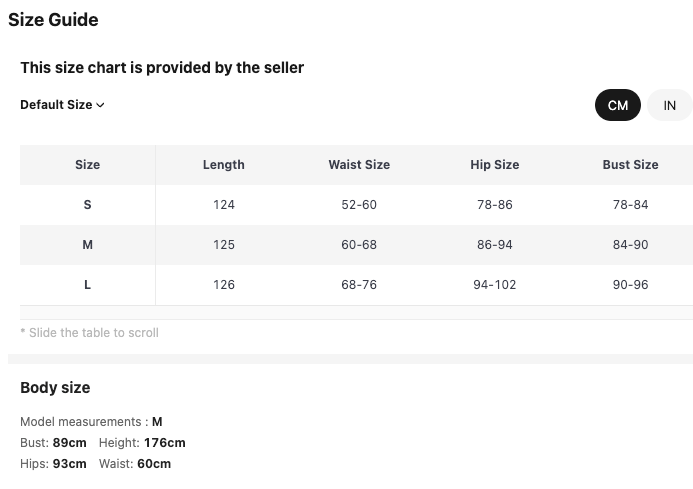This screenshot has height=489, width=693.
Task: Click the Body size heading
Action: tap(55, 388)
